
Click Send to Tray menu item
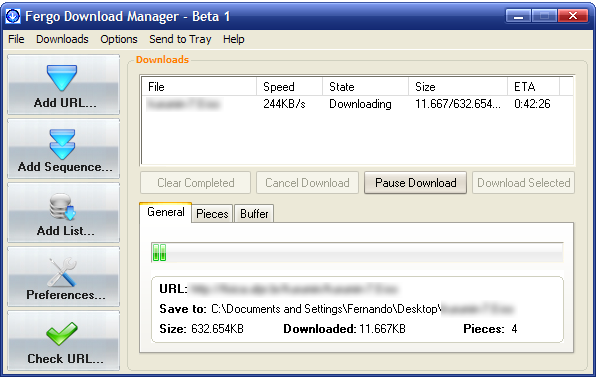[x=180, y=39]
